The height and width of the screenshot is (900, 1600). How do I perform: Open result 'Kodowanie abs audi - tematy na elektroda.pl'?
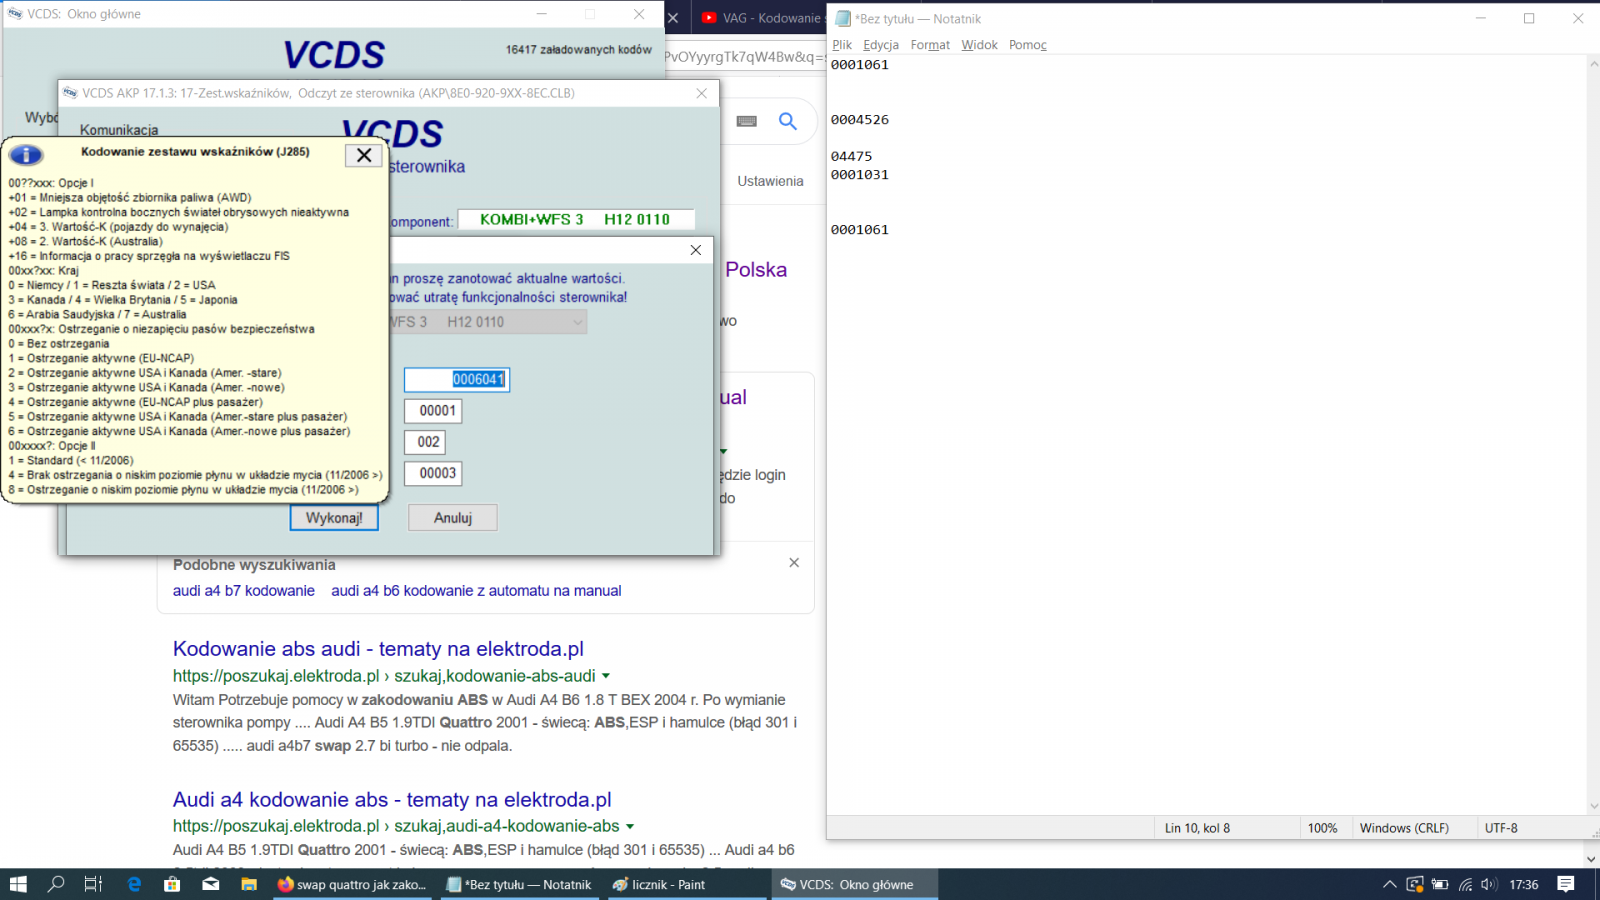coord(378,649)
